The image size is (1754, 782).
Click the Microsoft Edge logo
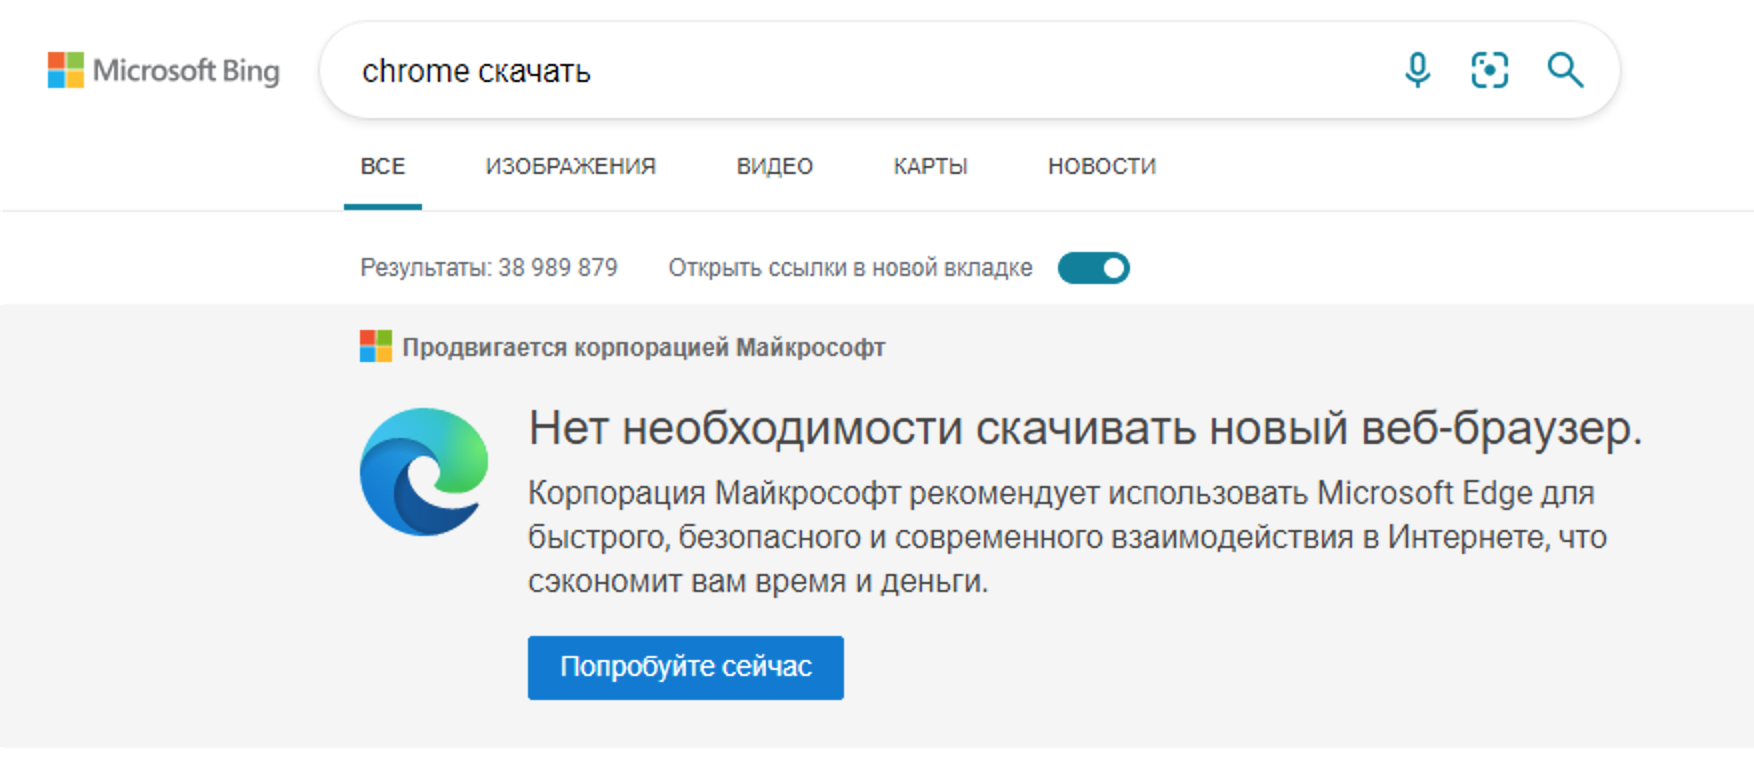pyautogui.click(x=424, y=472)
